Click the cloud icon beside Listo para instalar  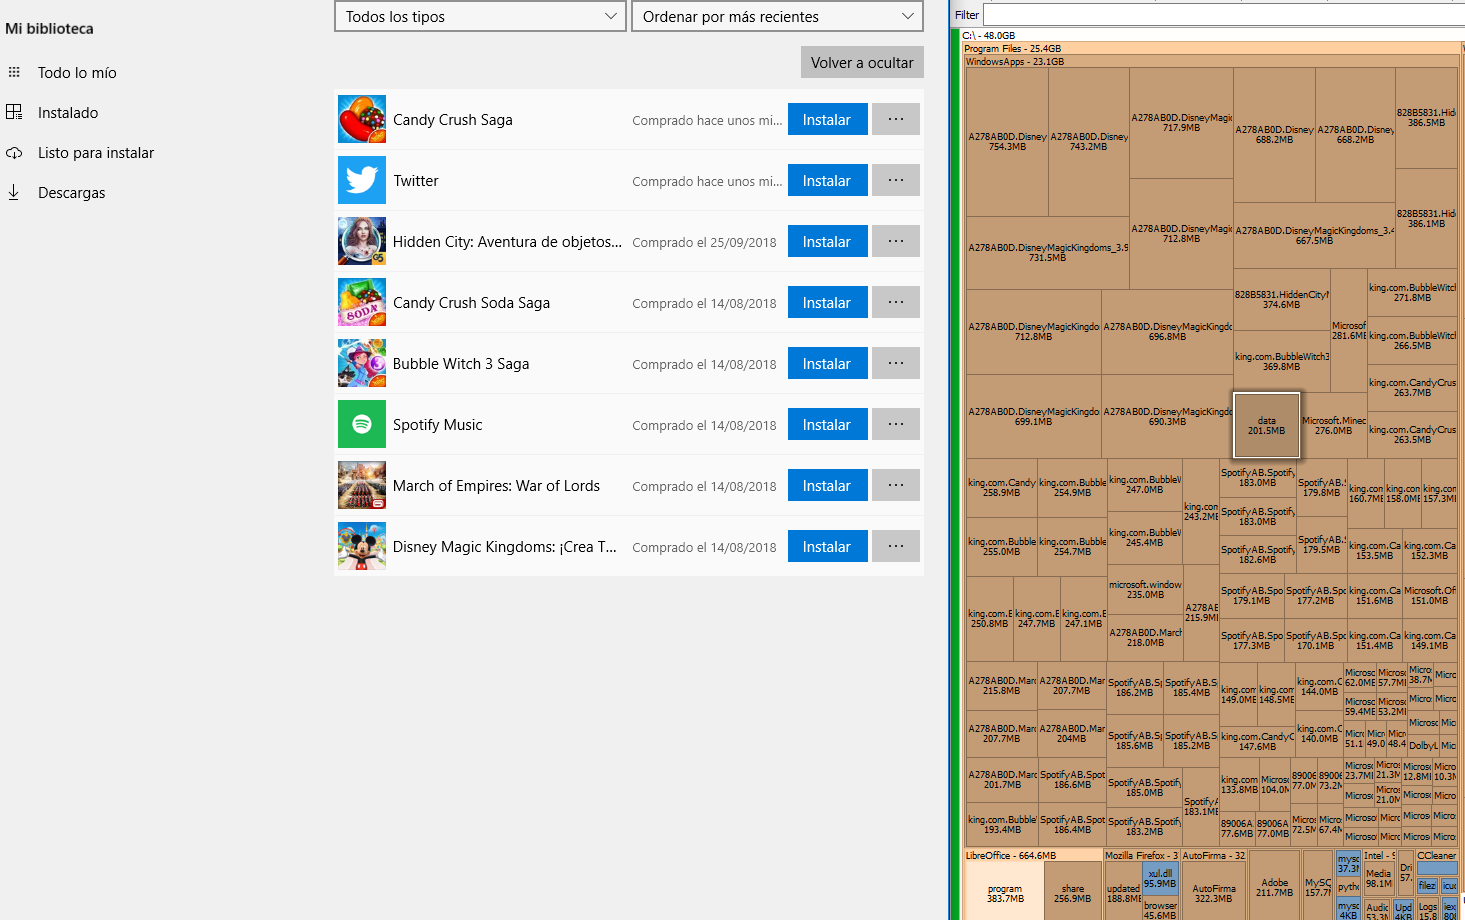click(14, 153)
